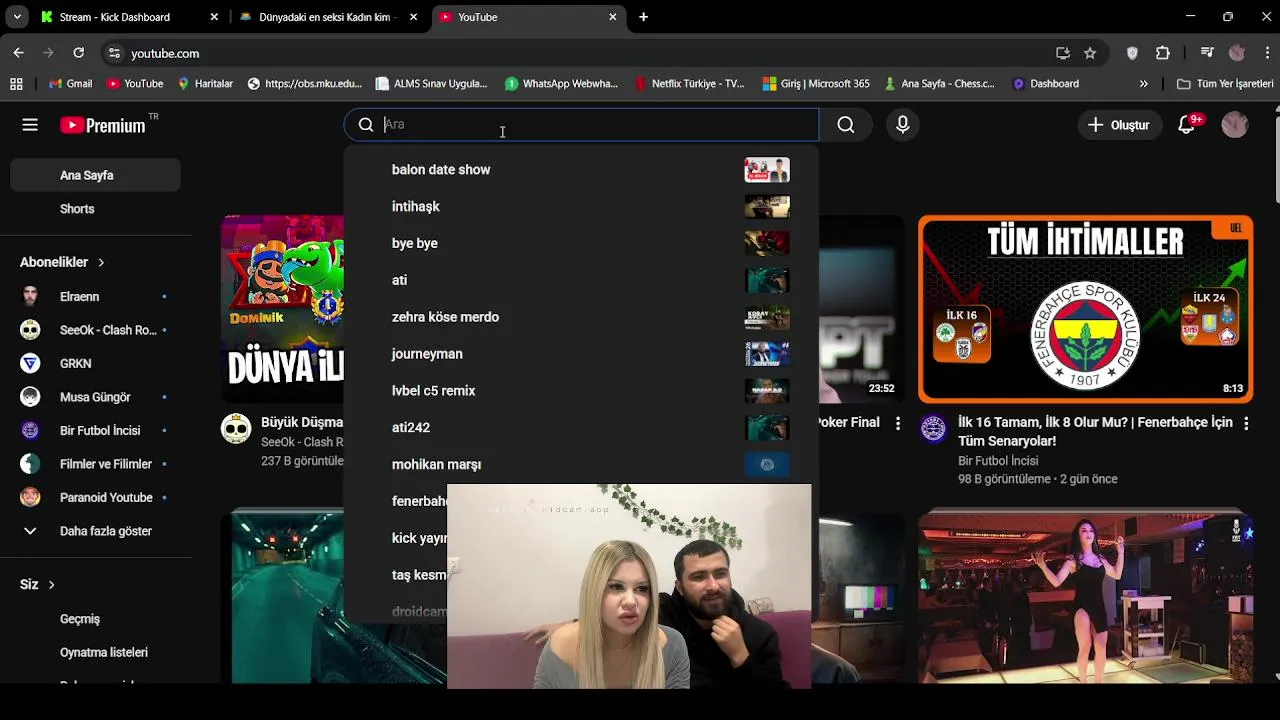Viewport: 1280px width, 720px height.
Task: Show more bookmarks with double chevron
Action: point(1144,84)
